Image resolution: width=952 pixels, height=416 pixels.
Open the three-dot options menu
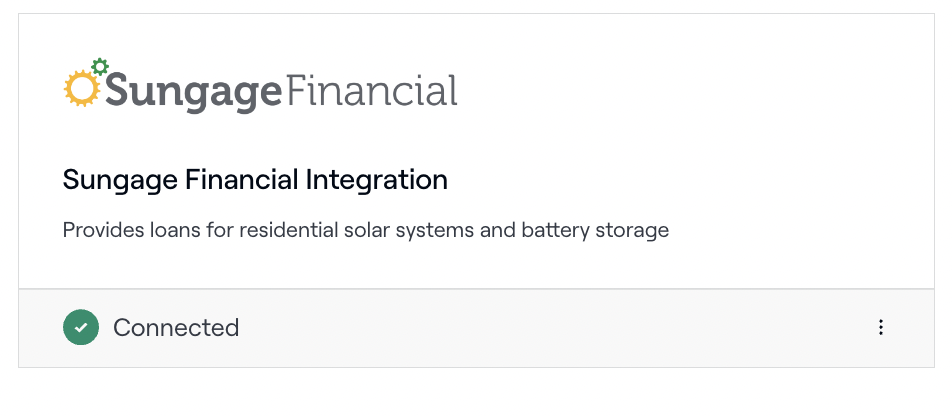(x=880, y=327)
